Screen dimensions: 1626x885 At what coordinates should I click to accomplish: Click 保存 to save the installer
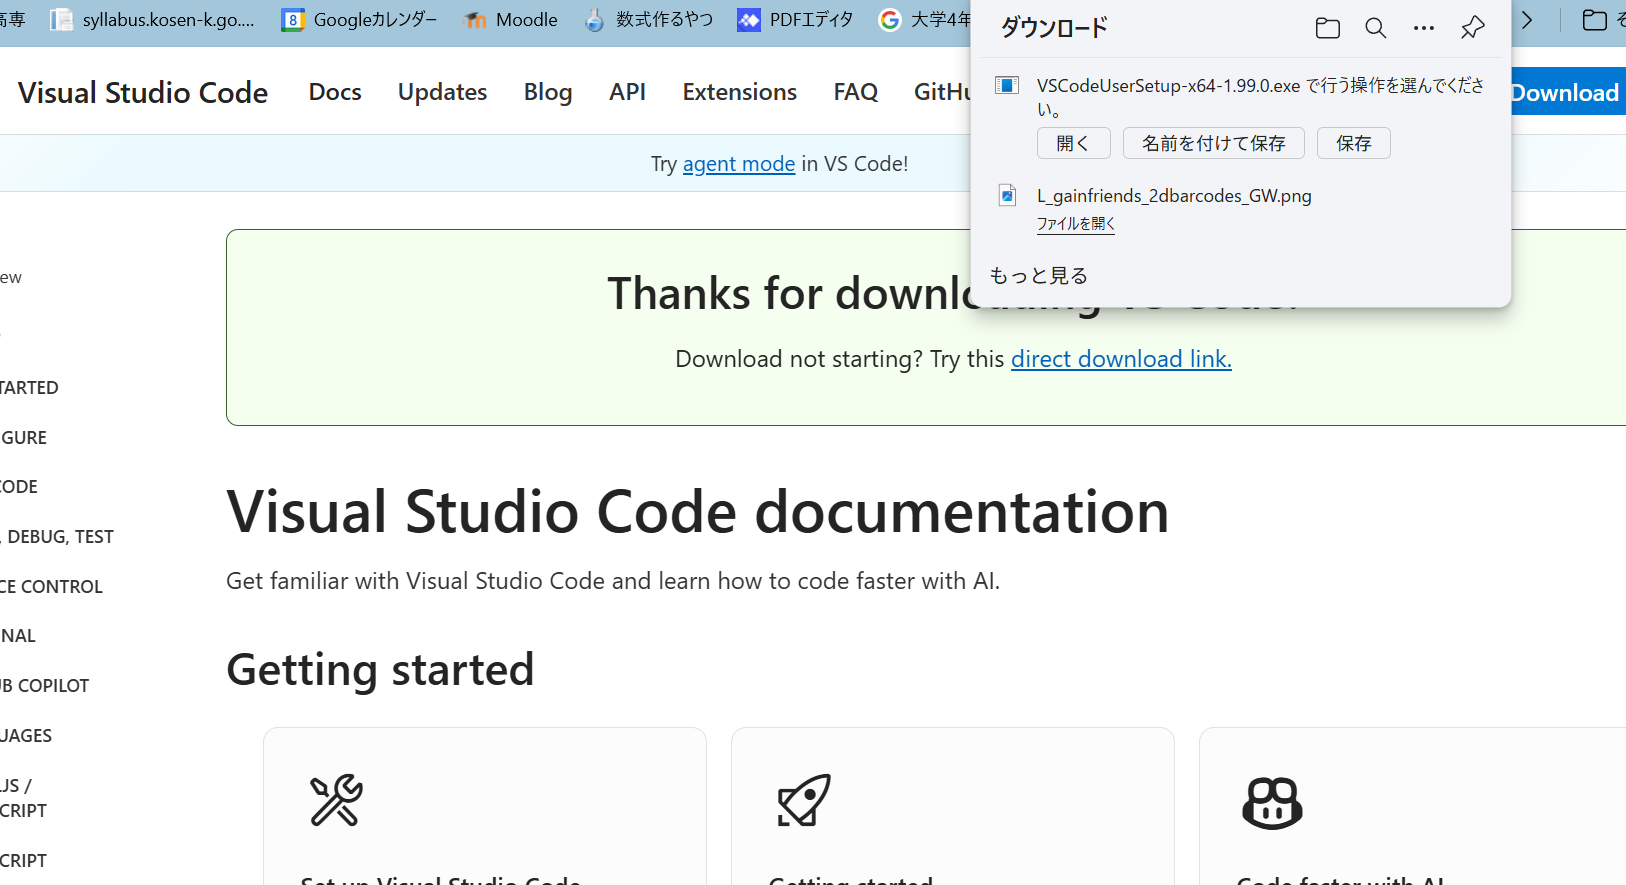(x=1354, y=143)
